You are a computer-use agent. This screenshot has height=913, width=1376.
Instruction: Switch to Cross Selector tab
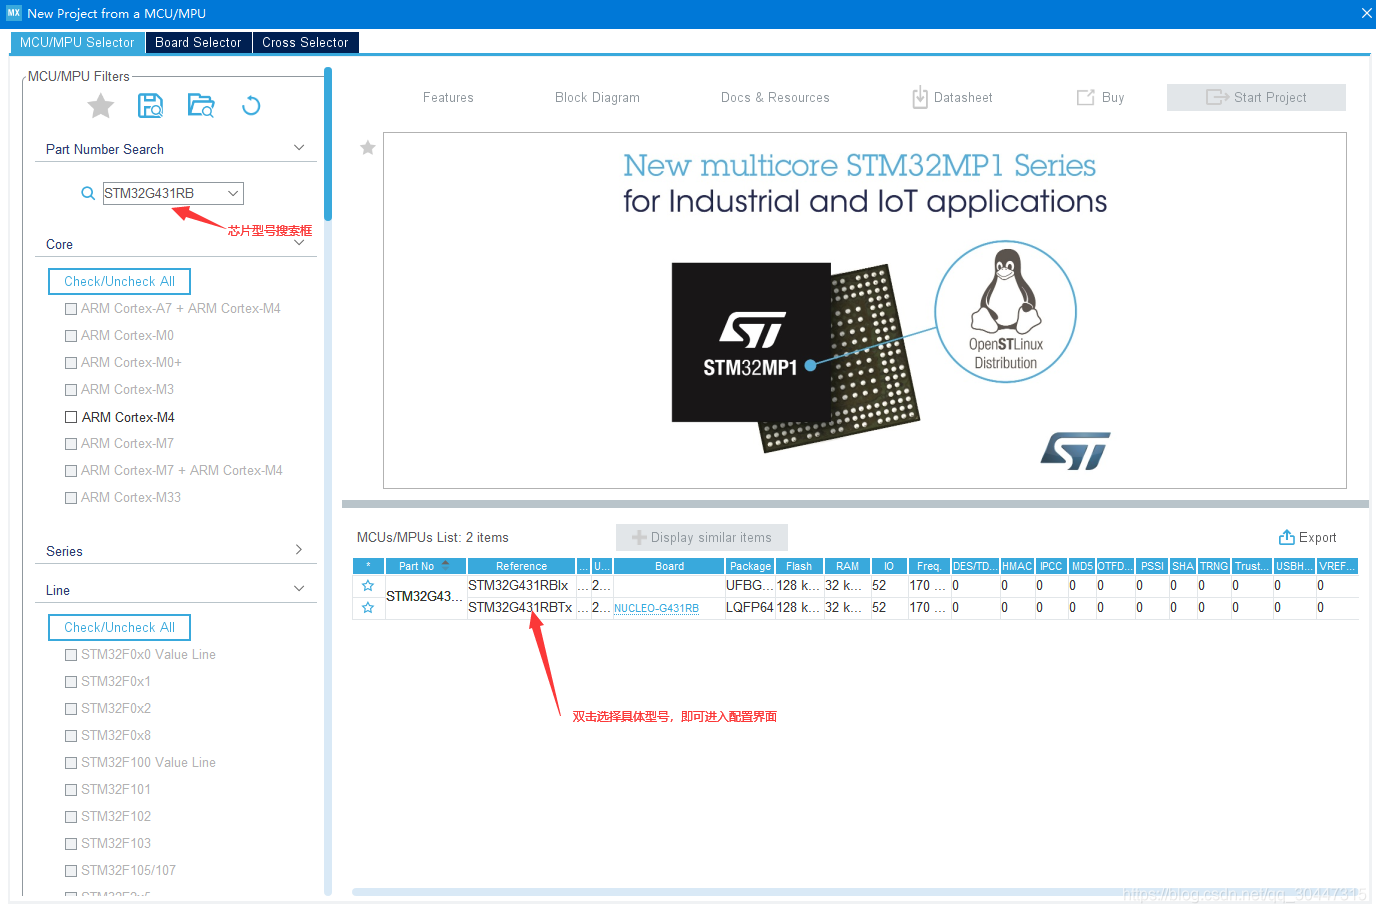point(305,42)
